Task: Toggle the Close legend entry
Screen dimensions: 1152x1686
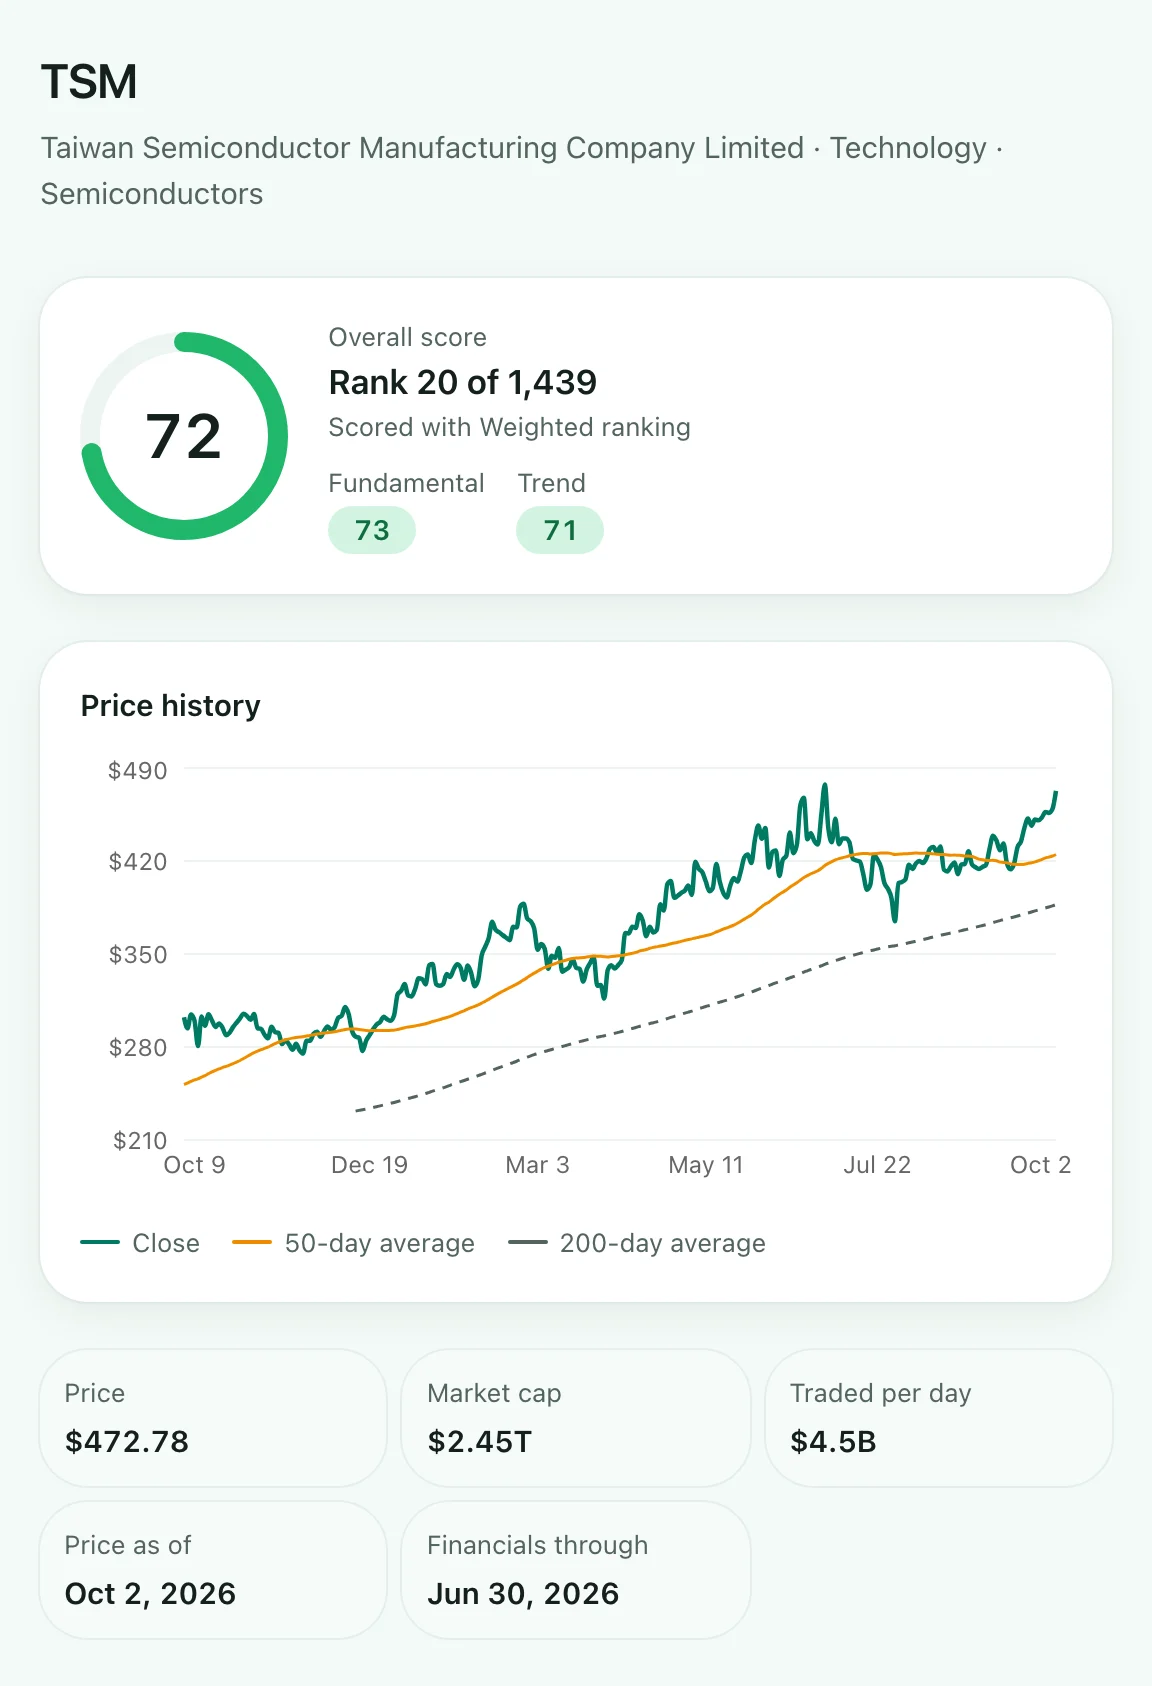Action: point(140,1243)
